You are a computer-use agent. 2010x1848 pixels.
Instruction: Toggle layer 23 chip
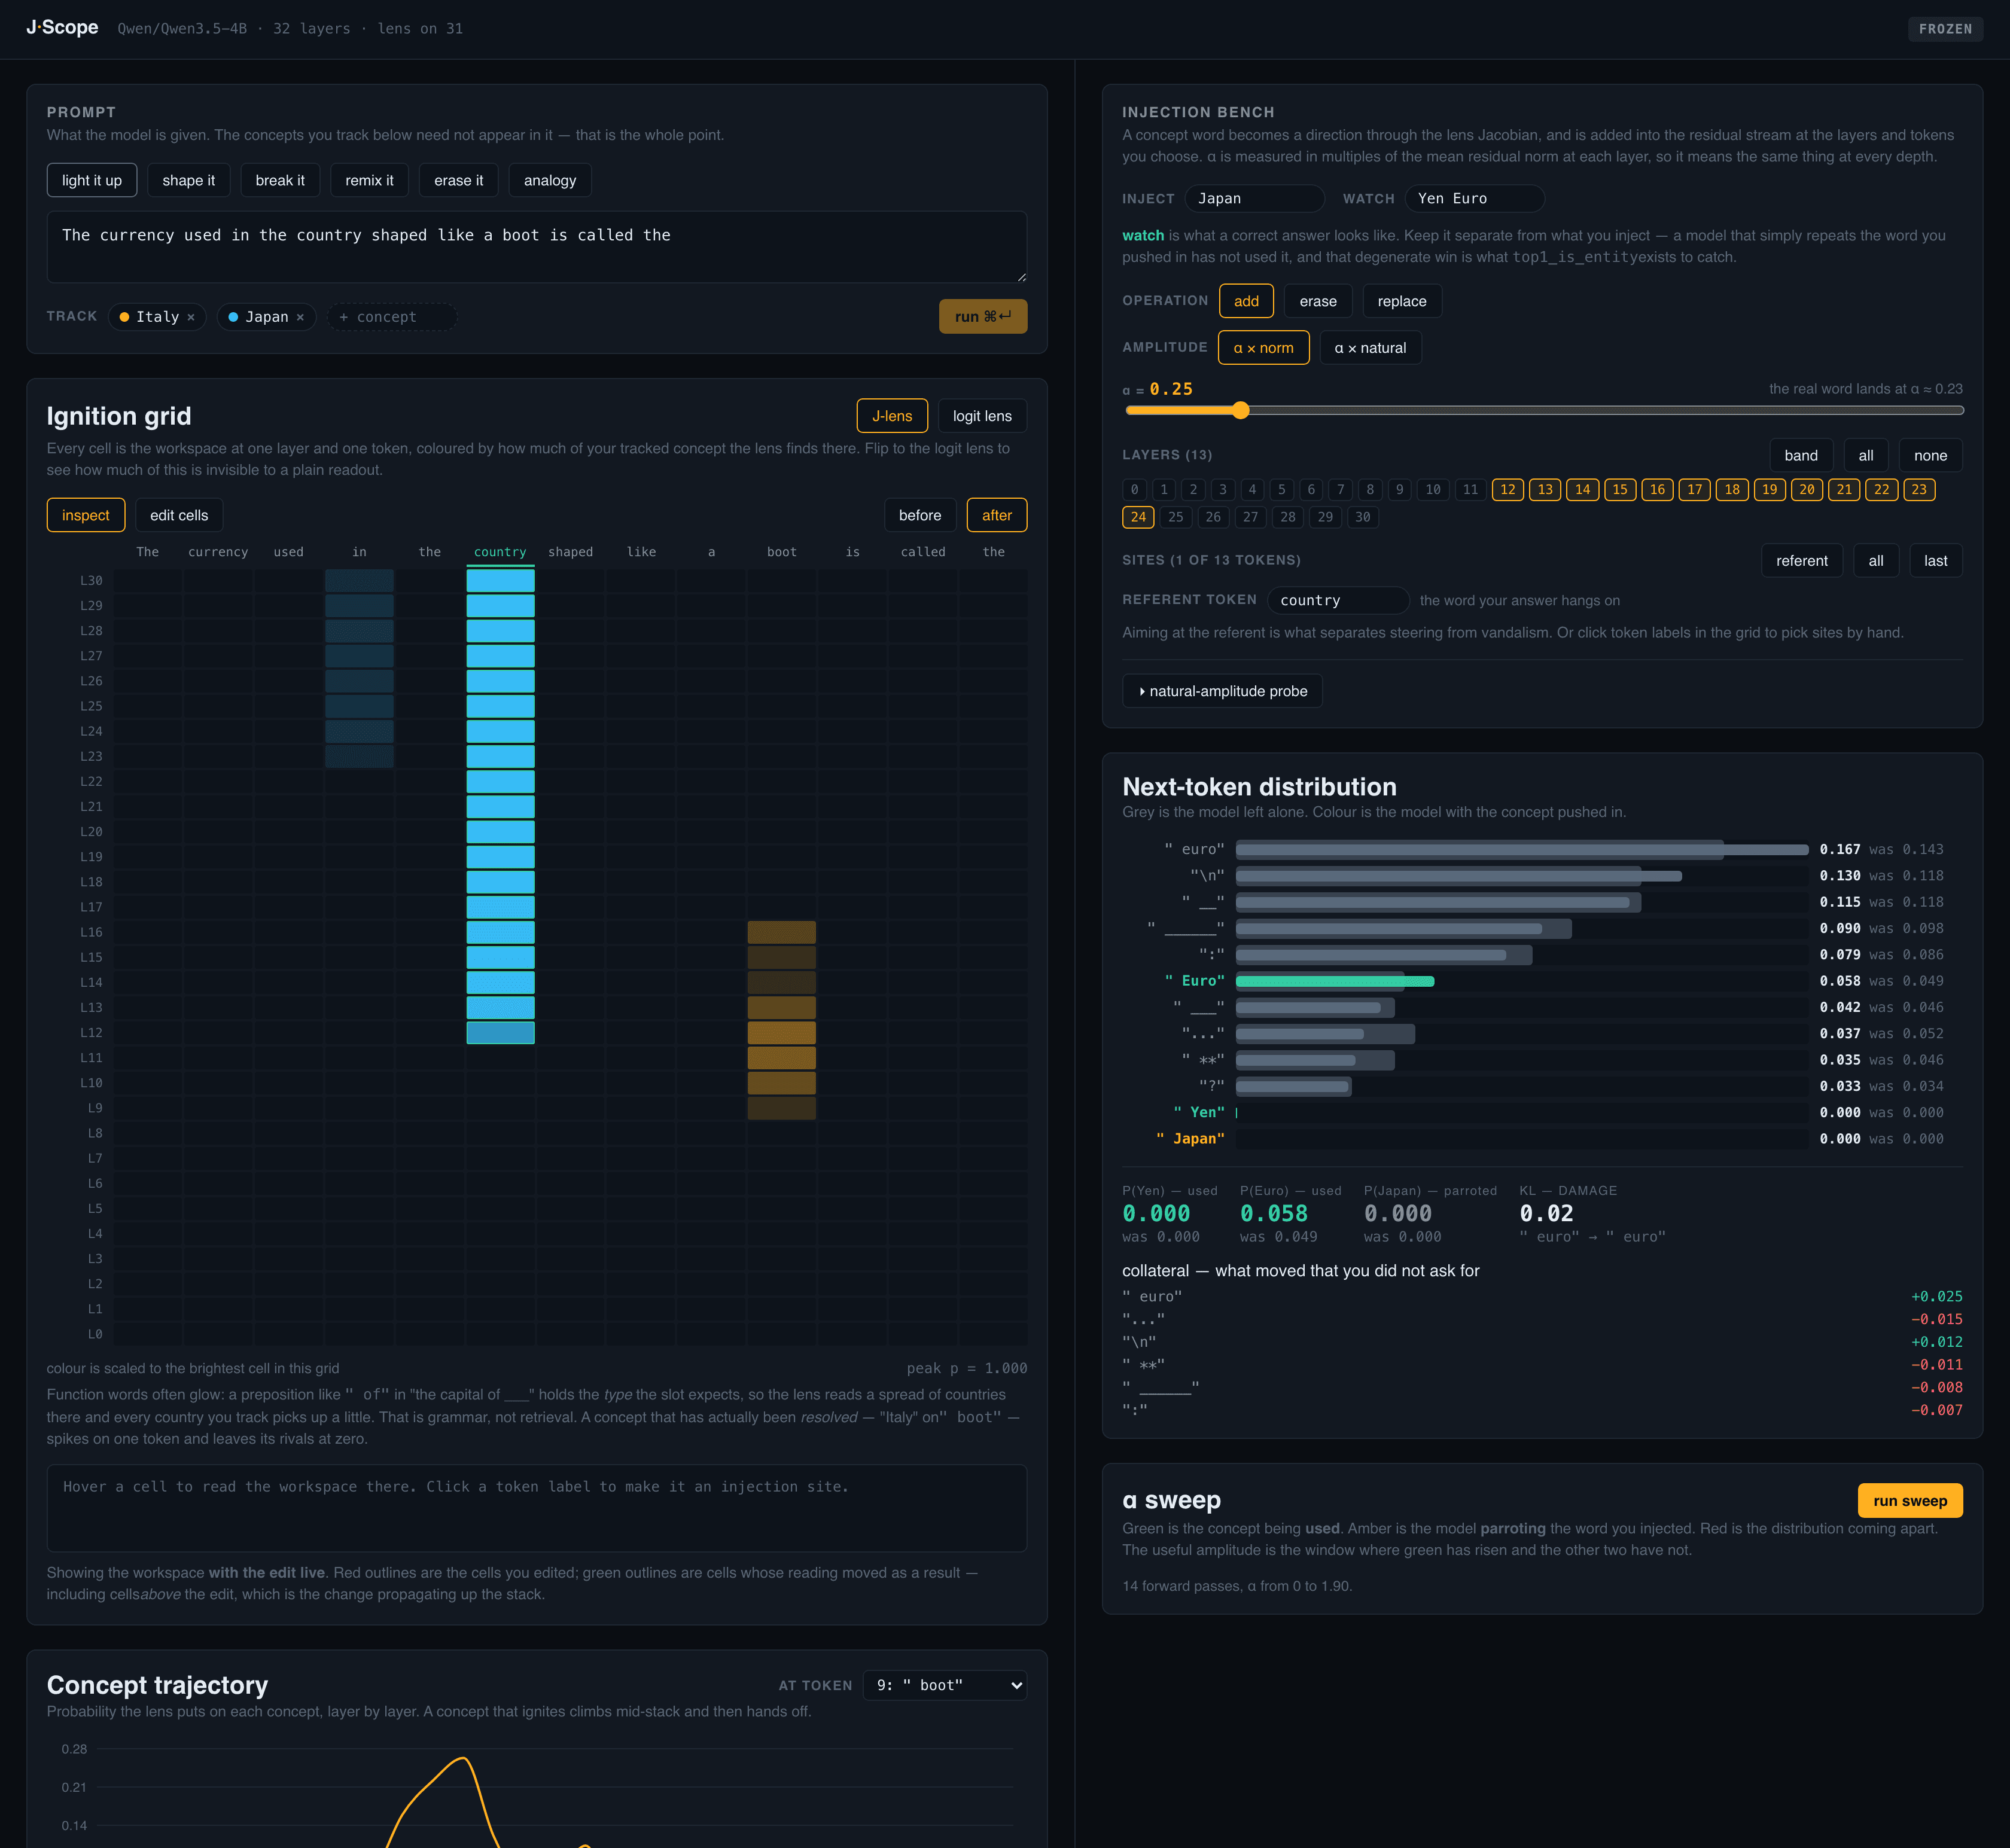click(1918, 490)
